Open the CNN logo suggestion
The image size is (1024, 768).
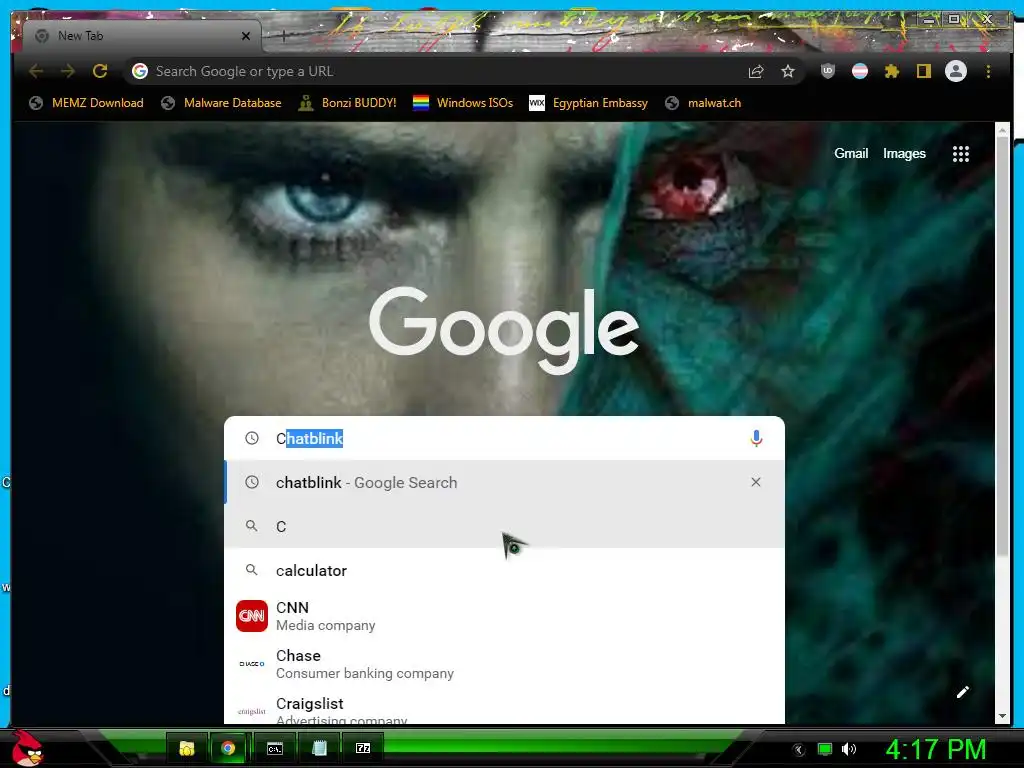(x=252, y=616)
